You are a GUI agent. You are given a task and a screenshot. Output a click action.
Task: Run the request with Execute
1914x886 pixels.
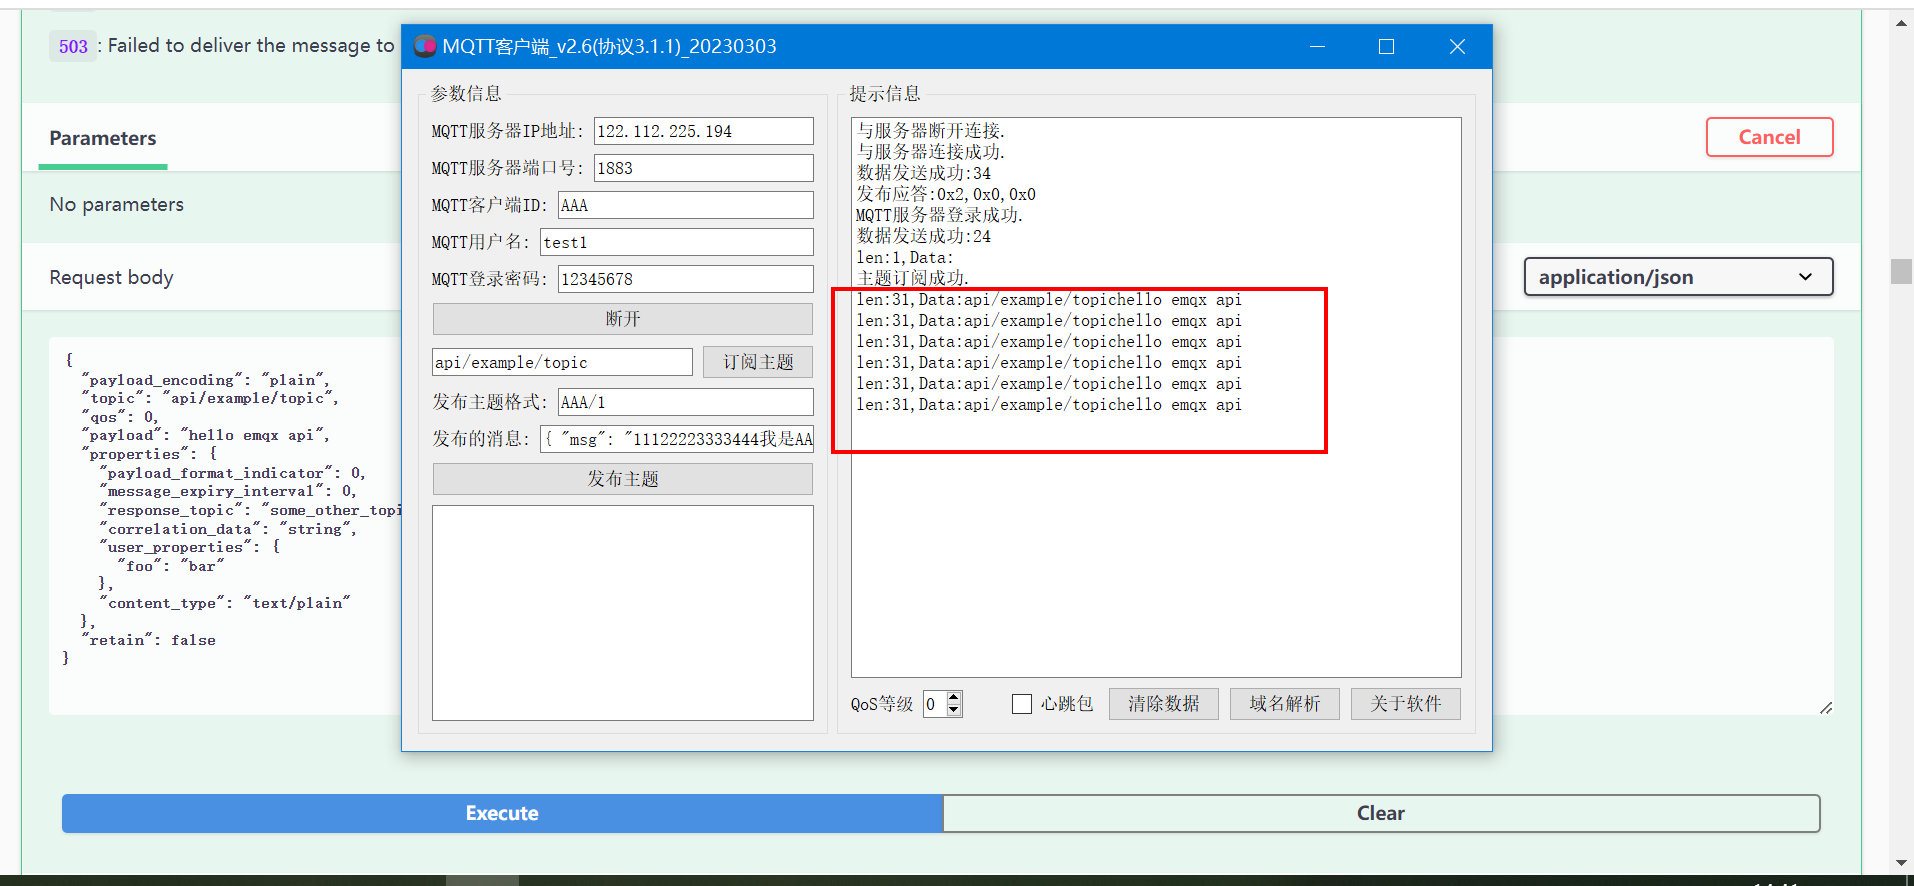(502, 813)
